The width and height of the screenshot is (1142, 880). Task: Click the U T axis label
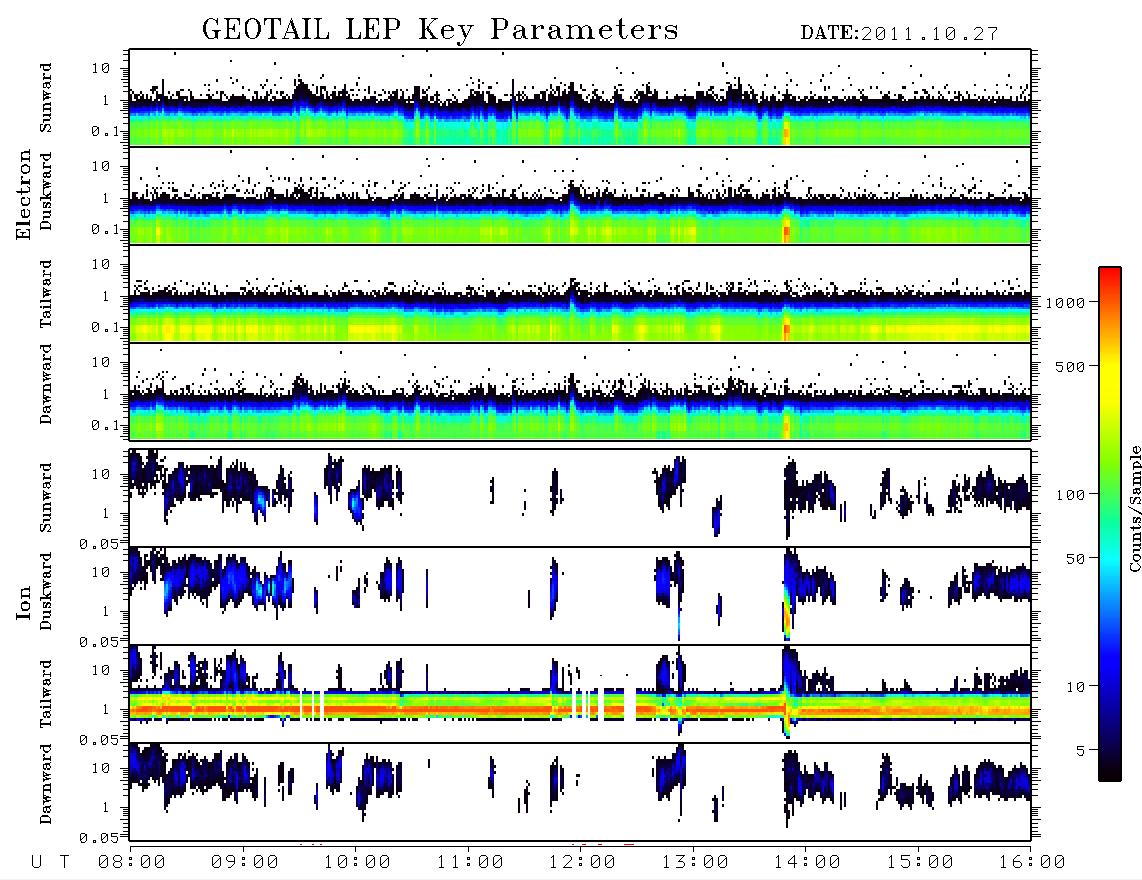coord(51,862)
